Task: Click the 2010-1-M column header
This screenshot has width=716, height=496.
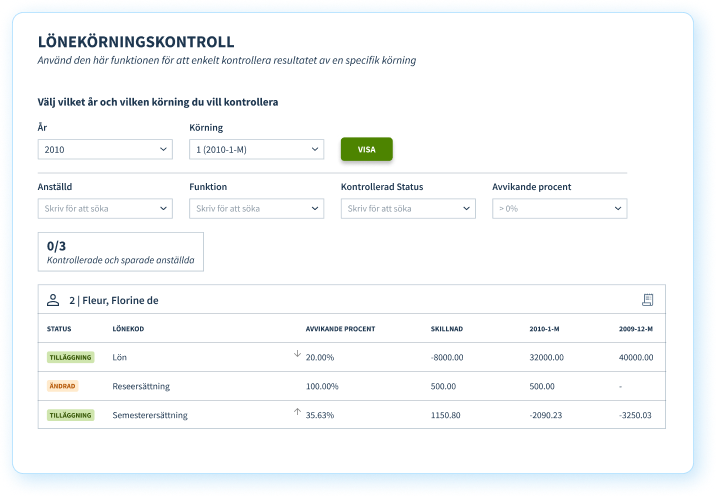Action: pos(544,329)
